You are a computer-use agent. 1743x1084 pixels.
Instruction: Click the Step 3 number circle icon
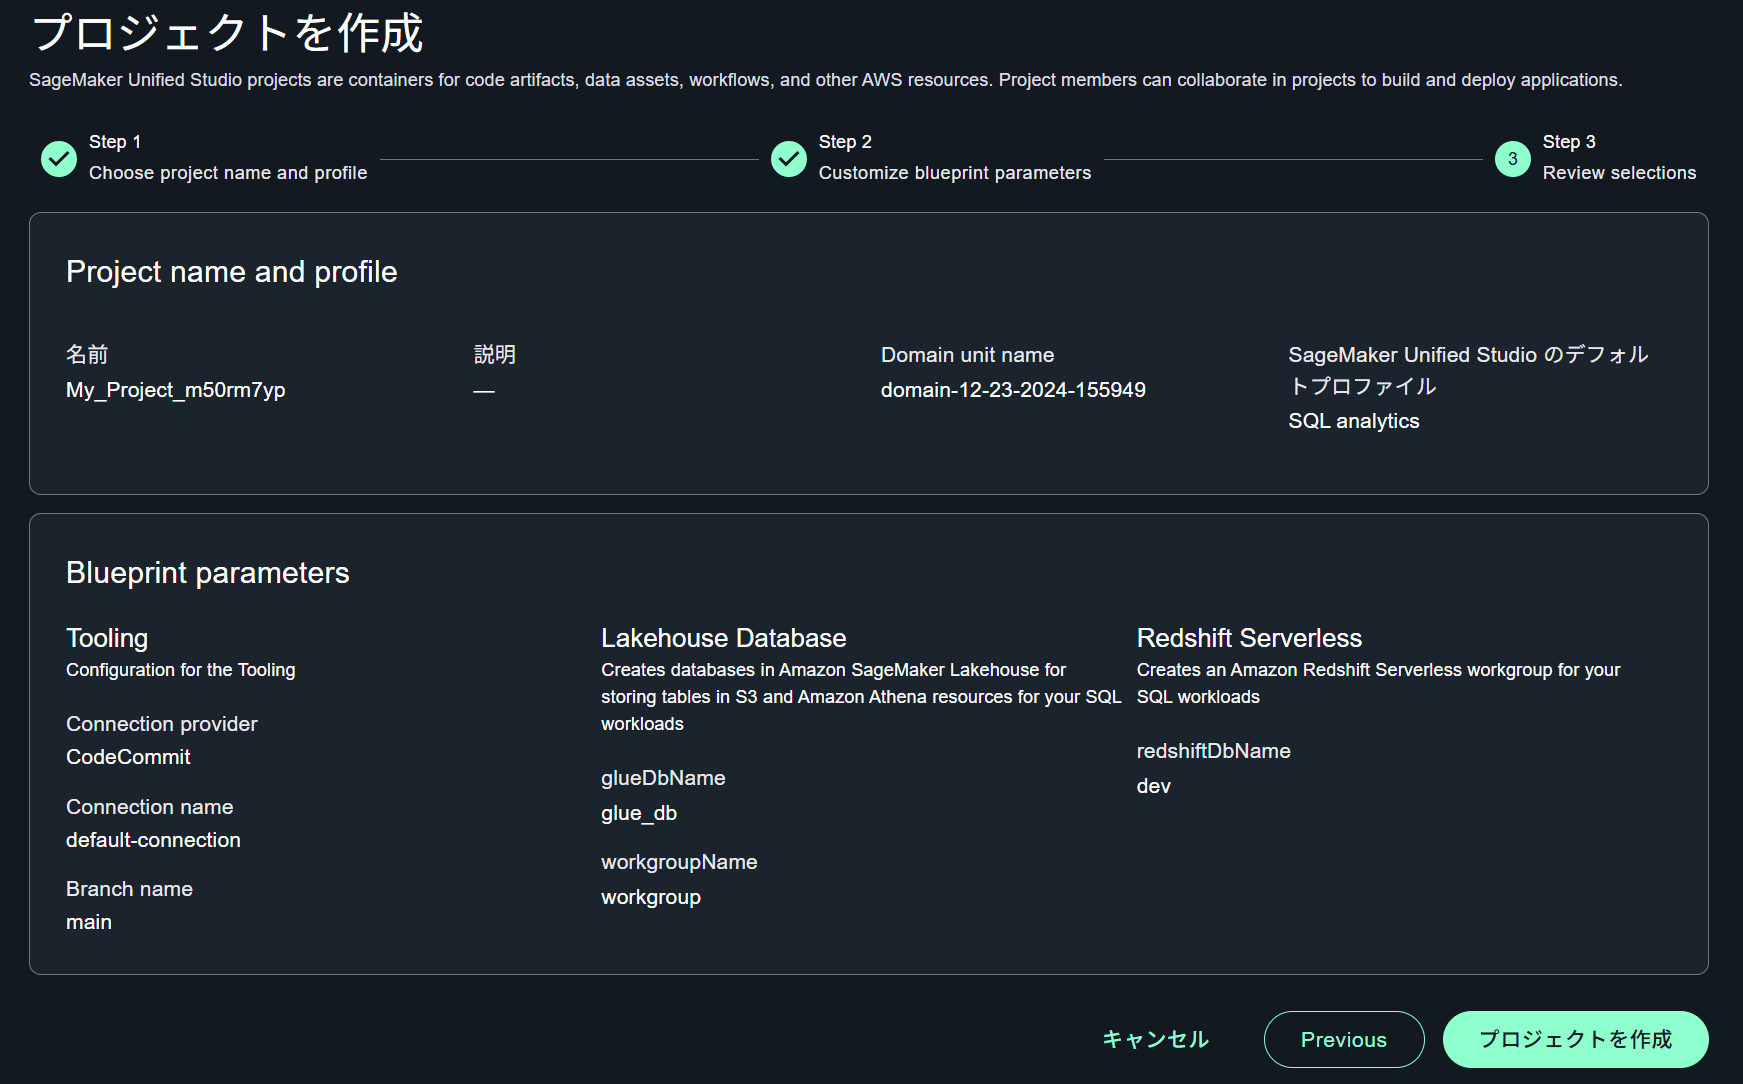tap(1513, 158)
